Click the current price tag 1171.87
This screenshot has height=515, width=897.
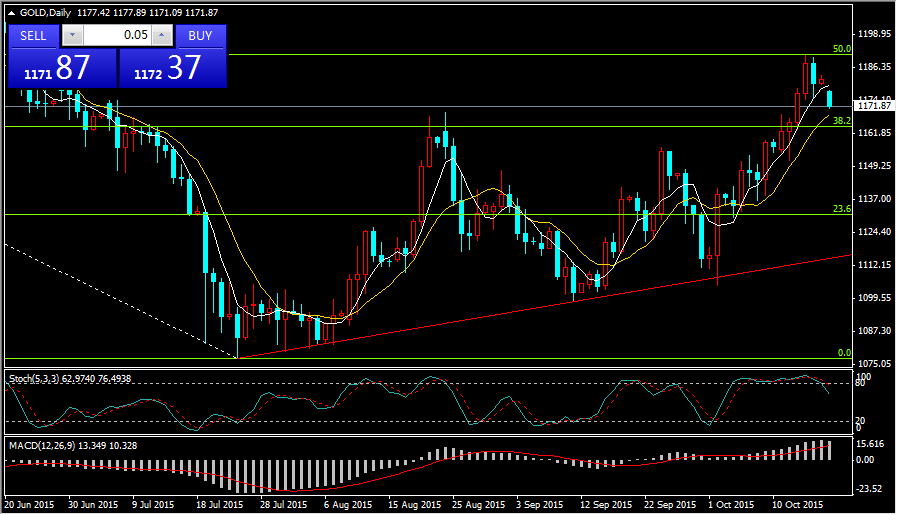click(874, 106)
